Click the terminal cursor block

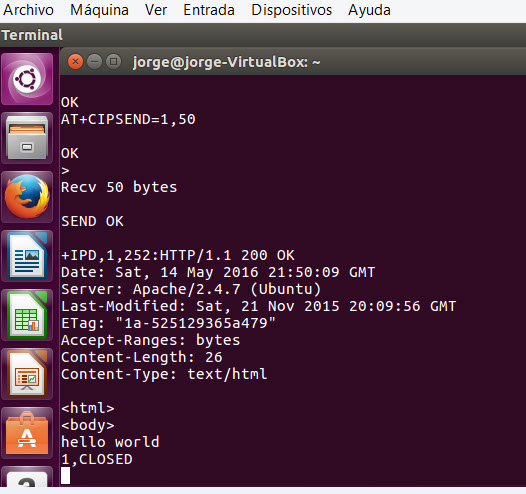tap(65, 476)
